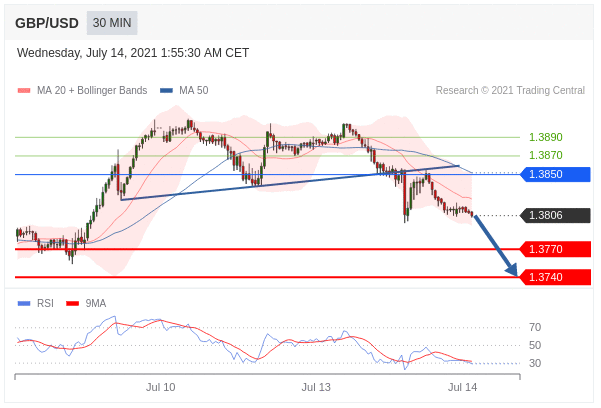Toggle the MA 50 legend entry
The height and width of the screenshot is (408, 601).
click(x=185, y=90)
